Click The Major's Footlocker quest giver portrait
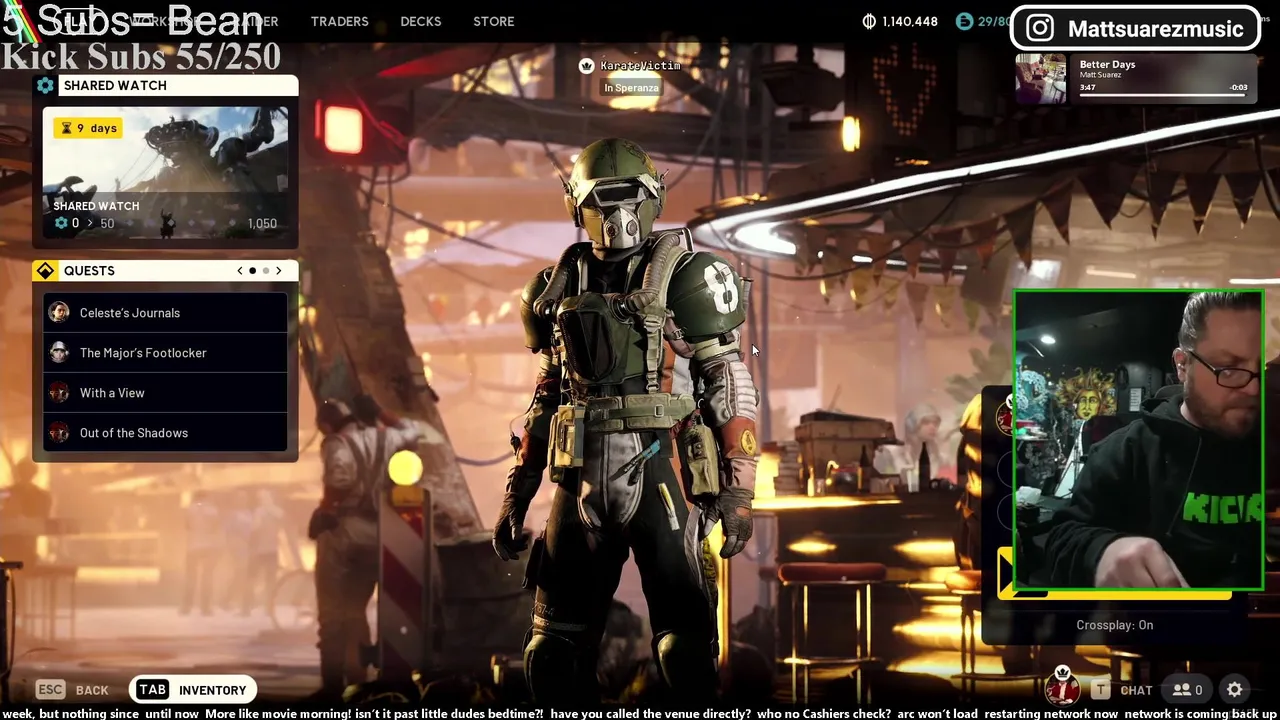Image resolution: width=1280 pixels, height=720 pixels. coord(59,353)
